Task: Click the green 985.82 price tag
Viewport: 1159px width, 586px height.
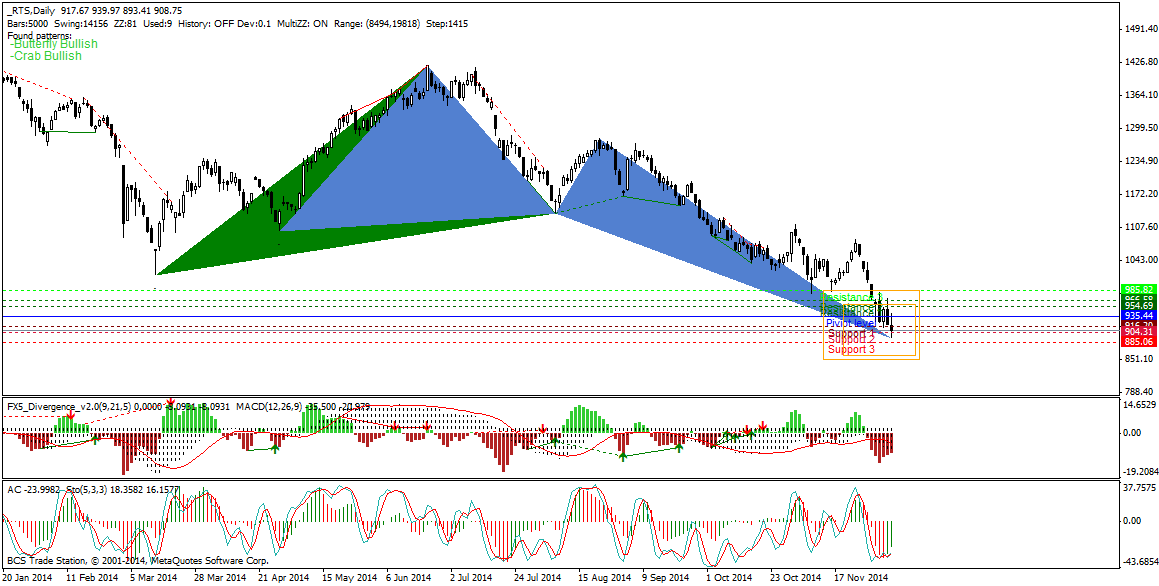Action: coord(1138,289)
